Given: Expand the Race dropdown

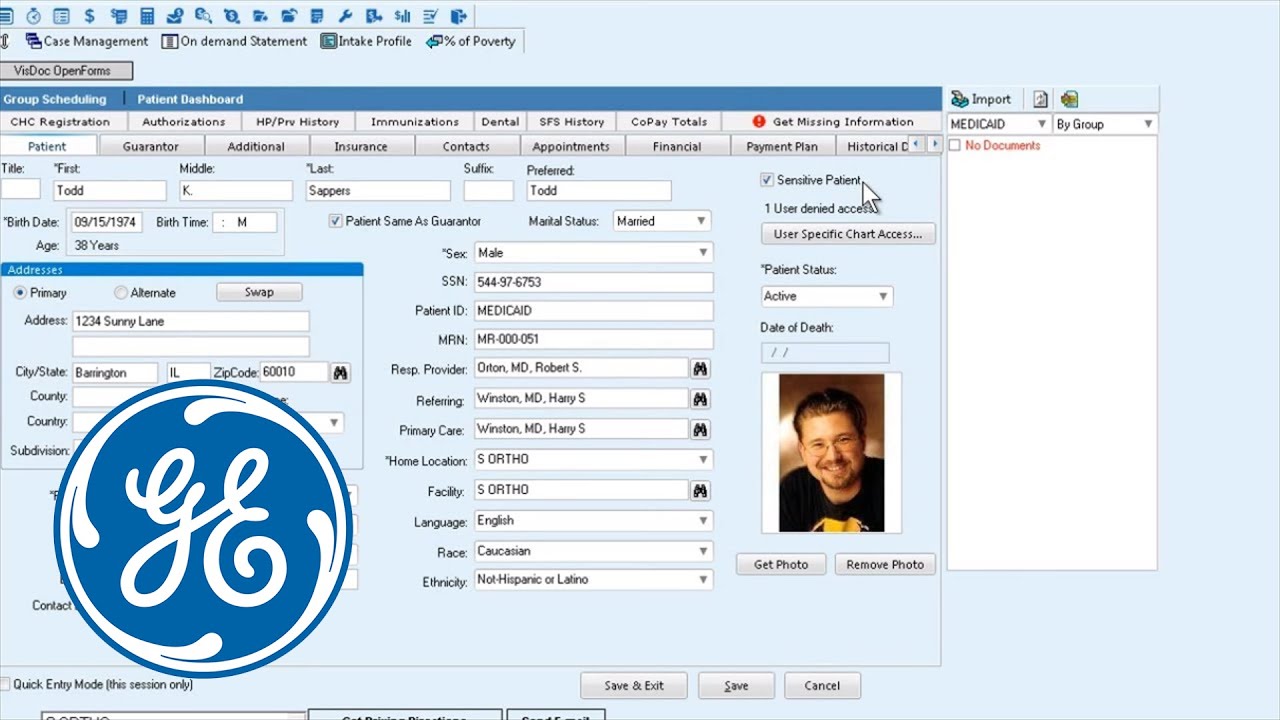Looking at the screenshot, I should pyautogui.click(x=703, y=551).
